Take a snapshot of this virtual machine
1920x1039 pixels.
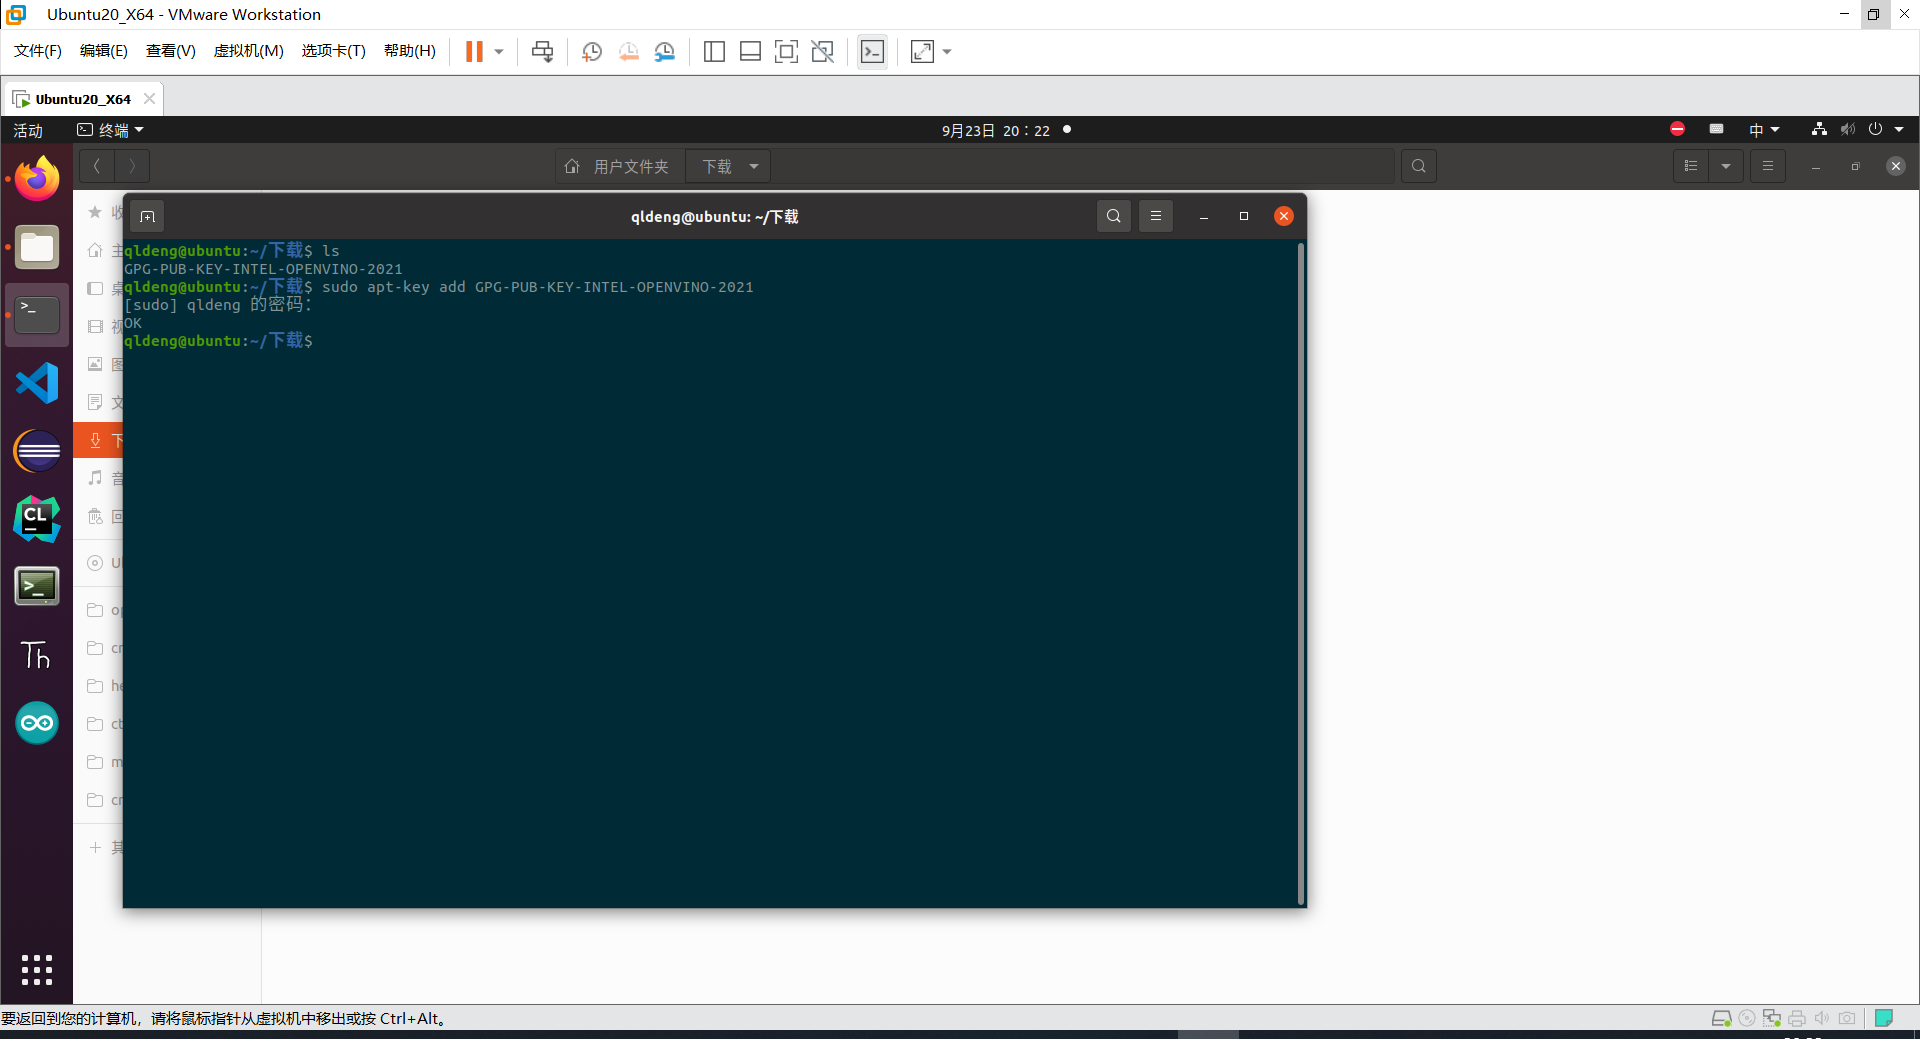pos(592,52)
